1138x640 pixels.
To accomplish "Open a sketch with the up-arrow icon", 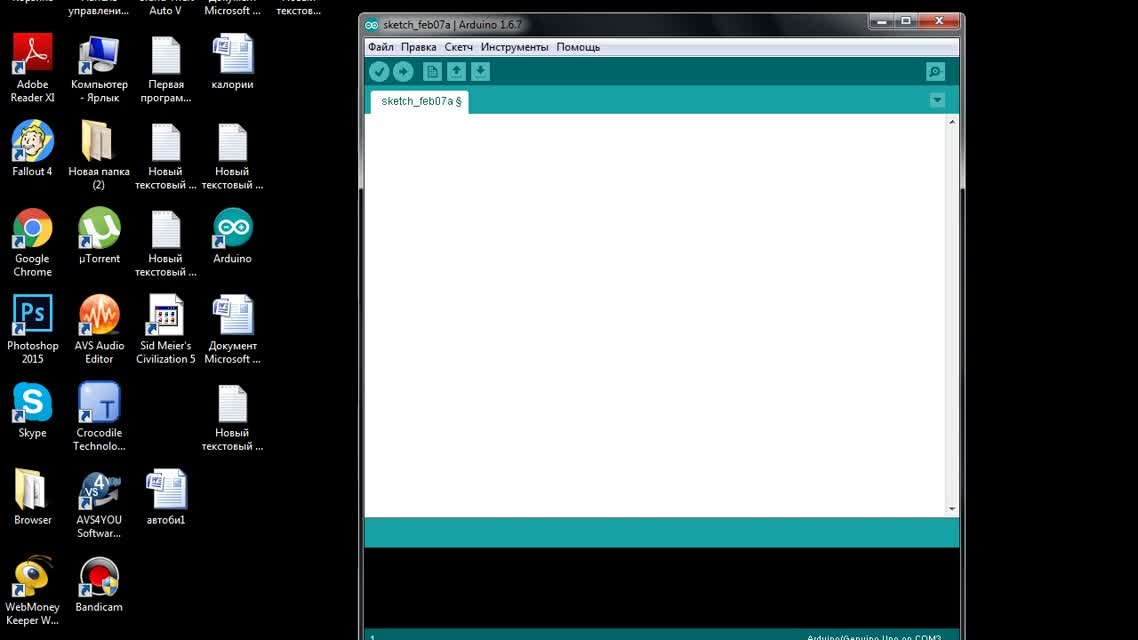I will [456, 71].
